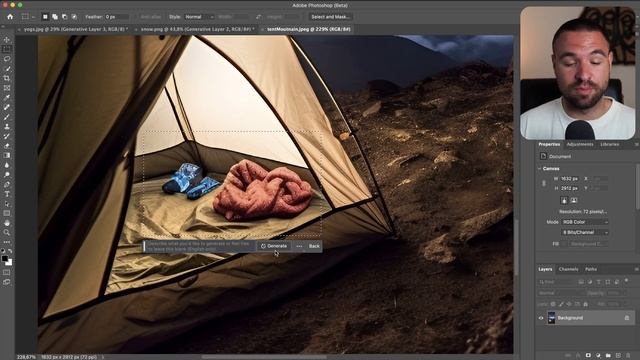
Task: Select the Zoom tool
Action: click(7, 233)
